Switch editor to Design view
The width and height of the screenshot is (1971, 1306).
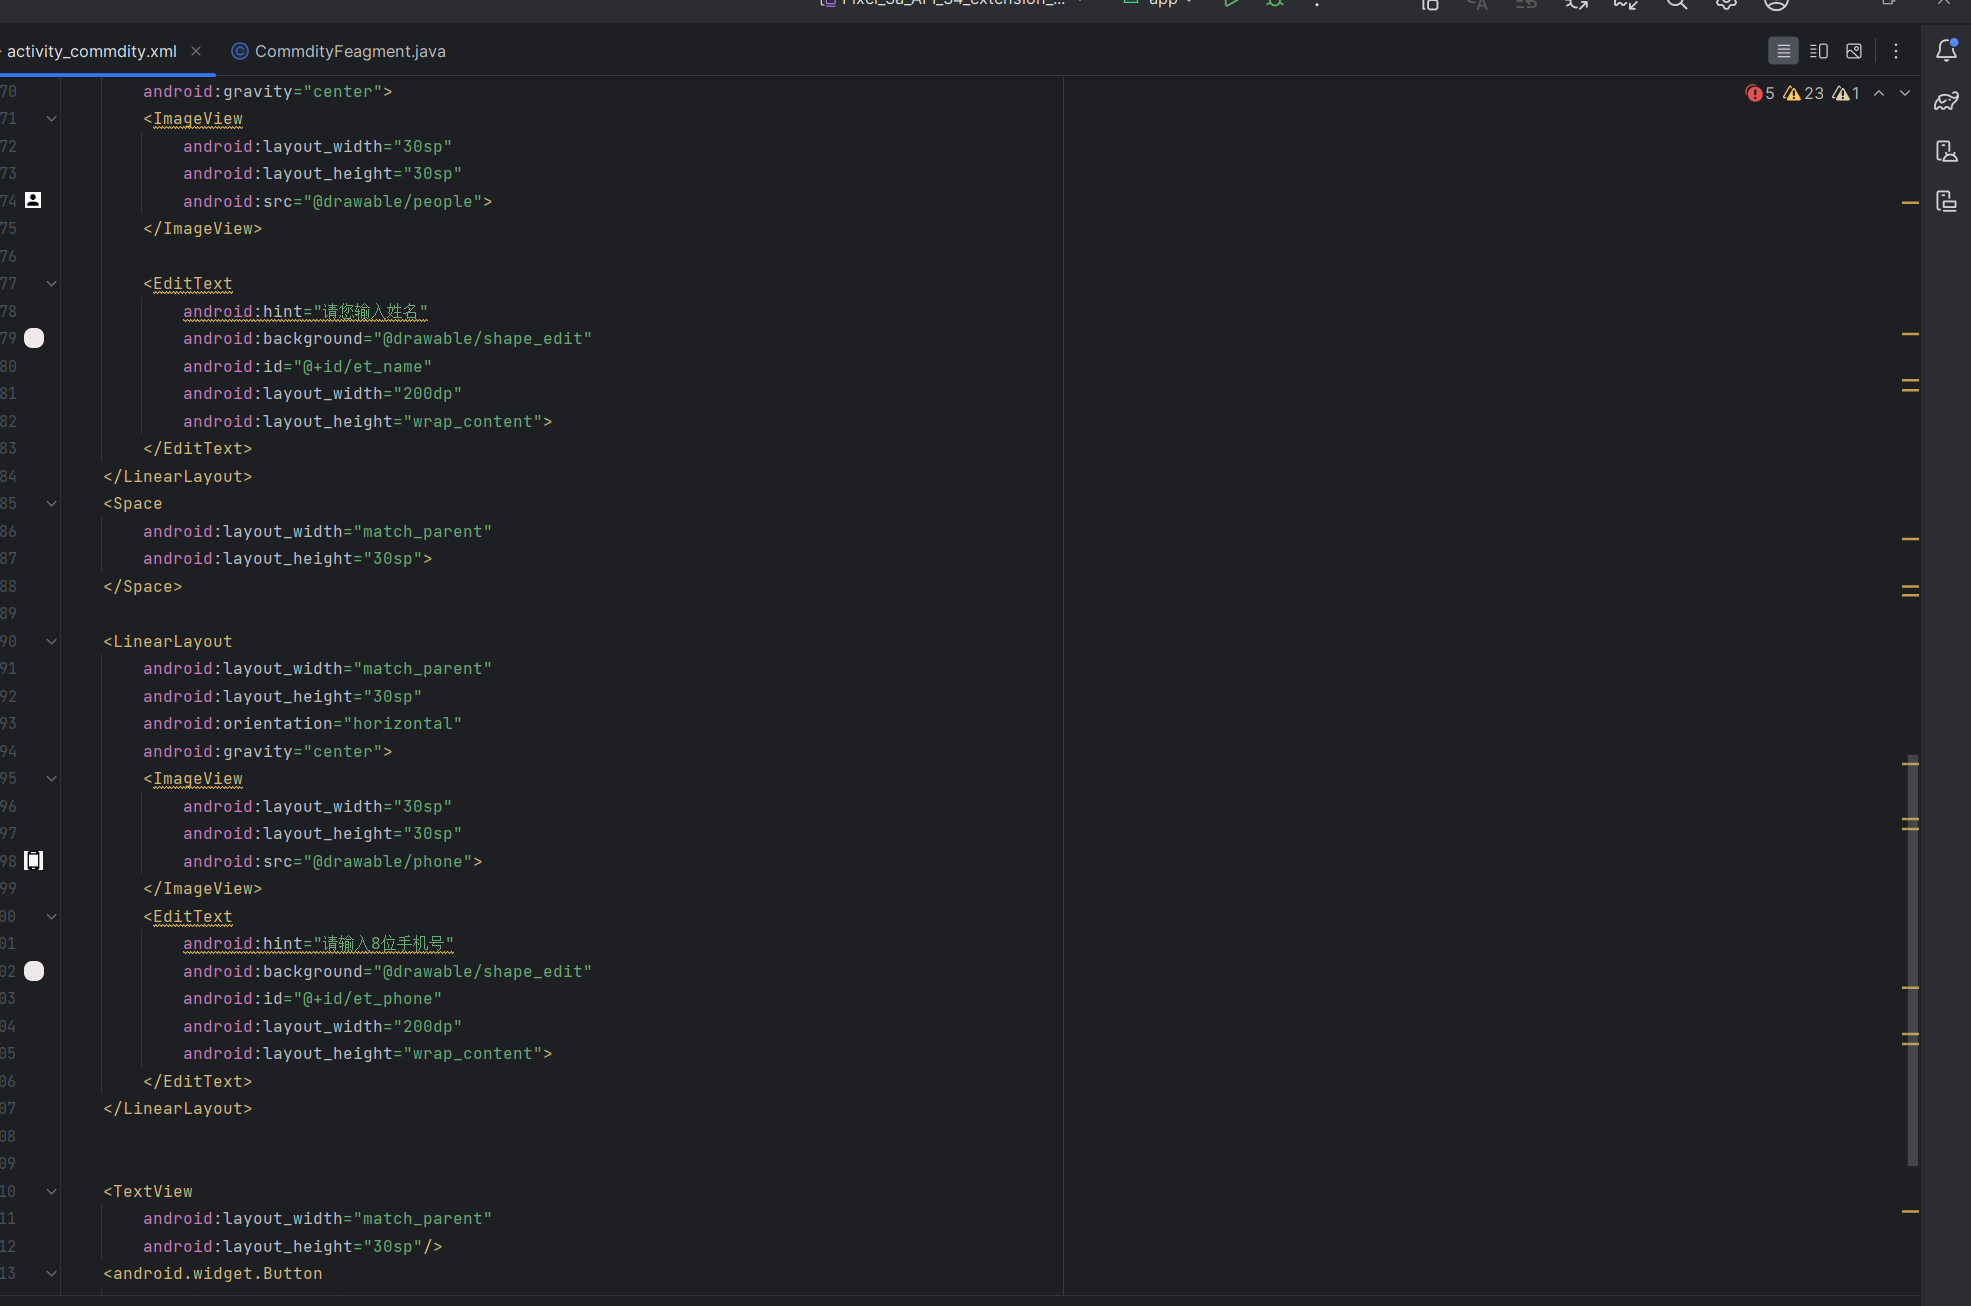pyautogui.click(x=1854, y=51)
